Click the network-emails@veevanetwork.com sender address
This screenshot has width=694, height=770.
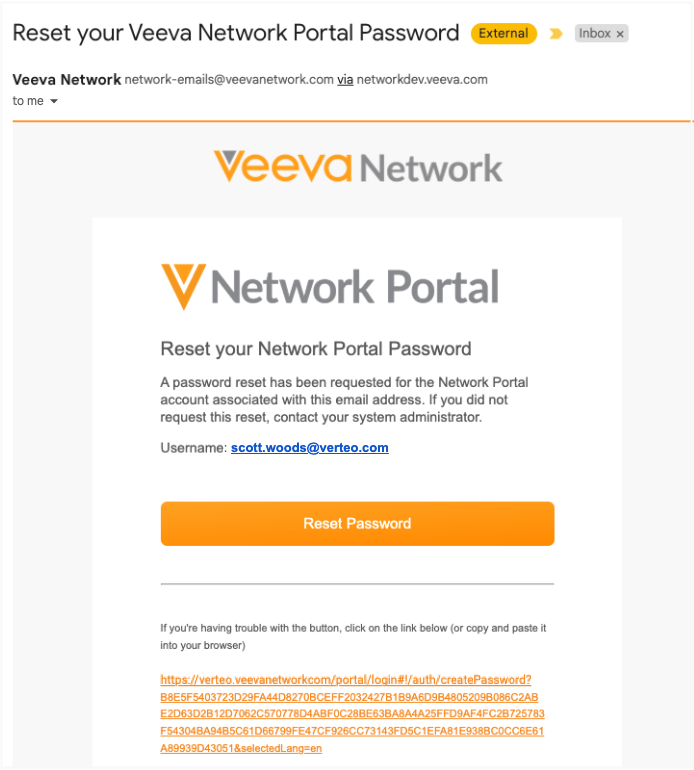(x=229, y=80)
